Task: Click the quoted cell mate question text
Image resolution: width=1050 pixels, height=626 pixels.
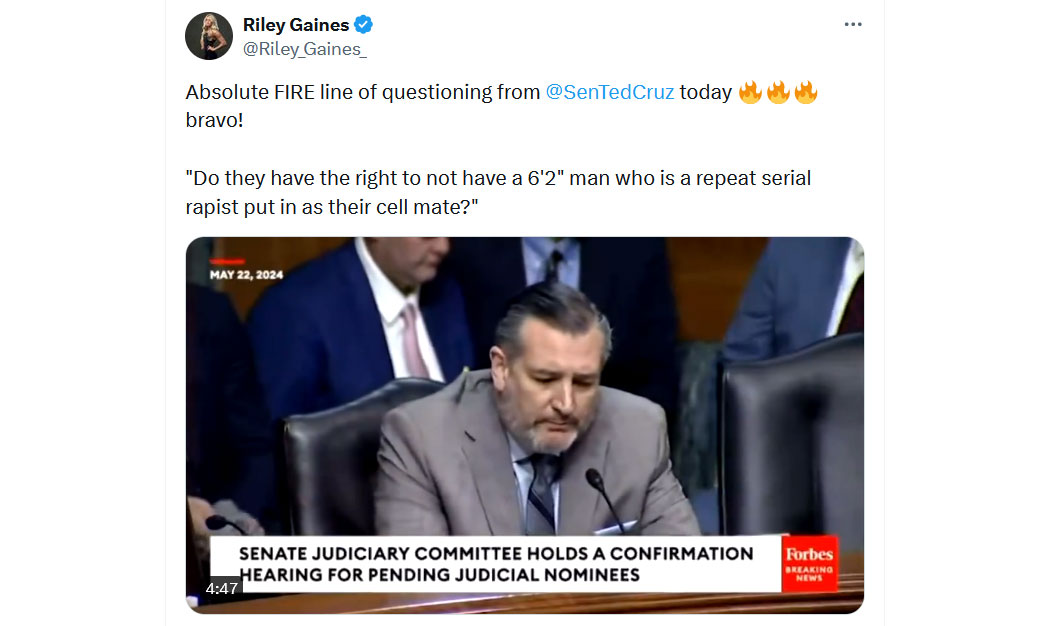Action: [498, 193]
